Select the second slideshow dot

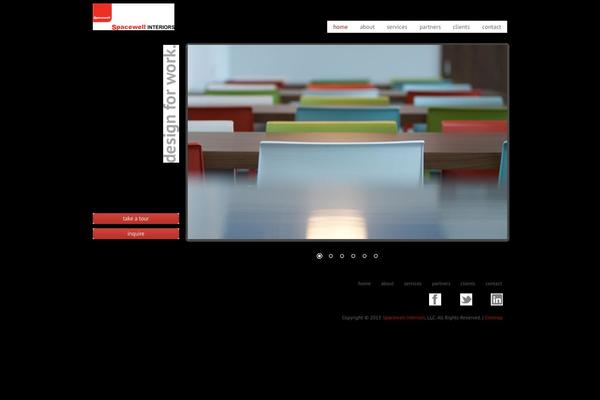[x=331, y=256]
